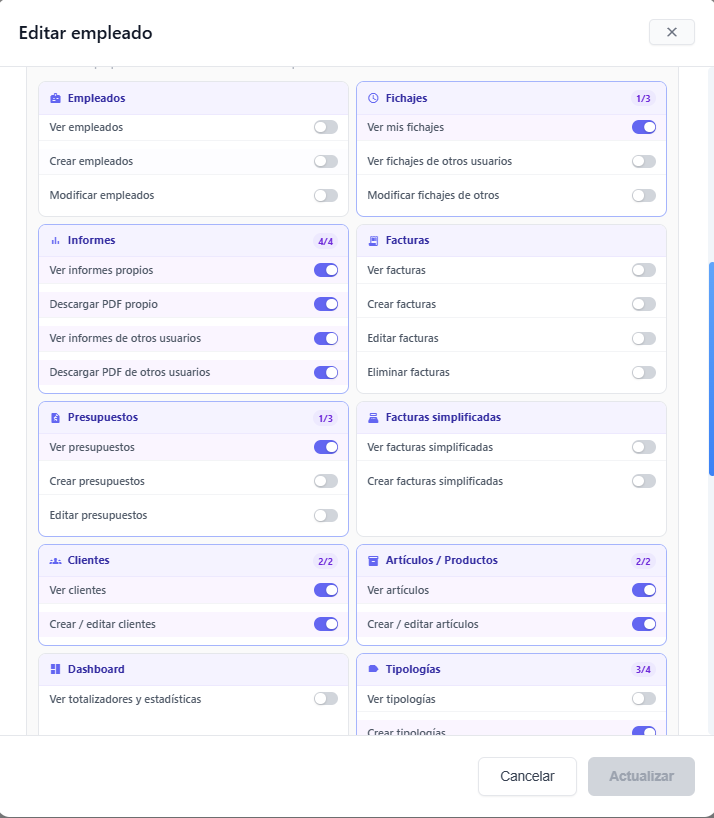
Task: Select the bar chart icon for Informes
Action: pyautogui.click(x=55, y=240)
